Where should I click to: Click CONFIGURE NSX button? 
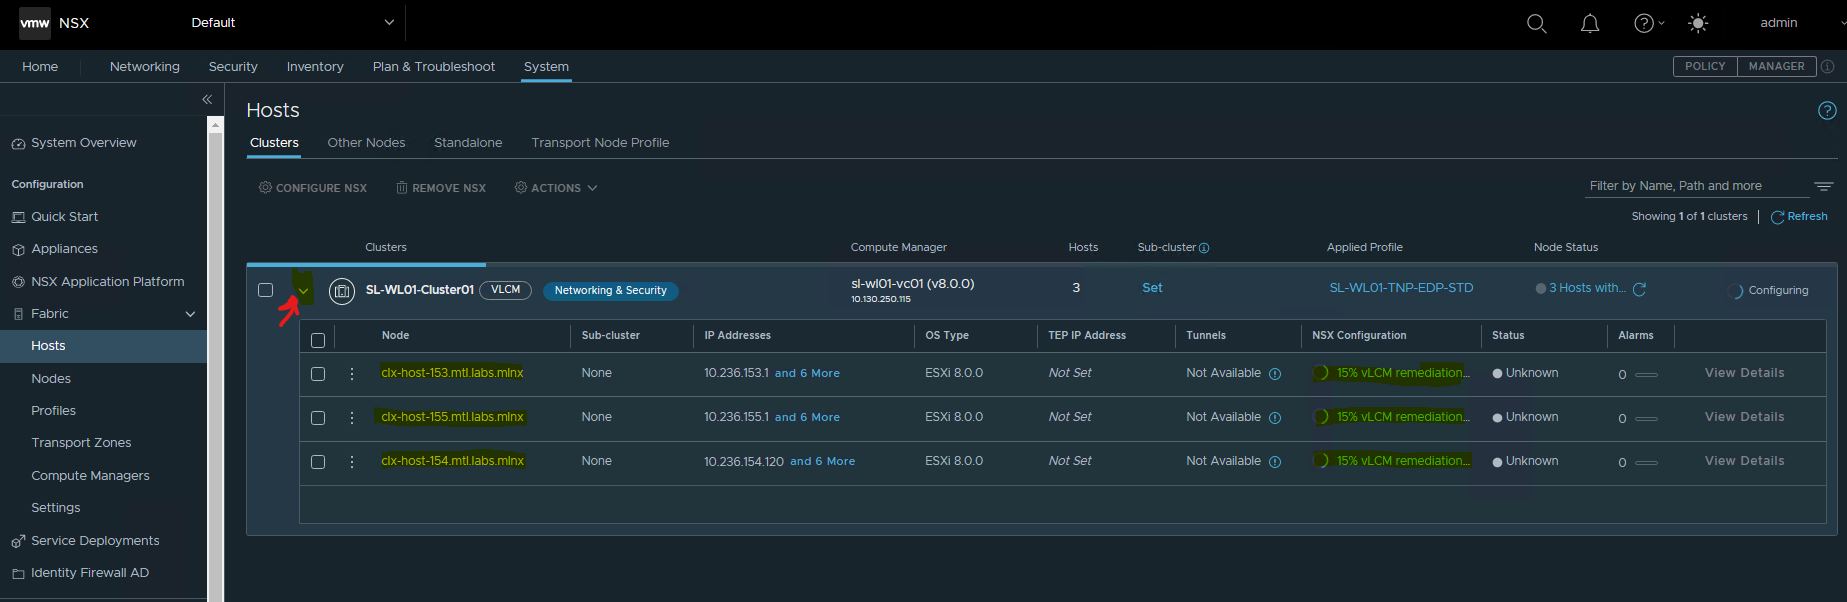pos(313,188)
